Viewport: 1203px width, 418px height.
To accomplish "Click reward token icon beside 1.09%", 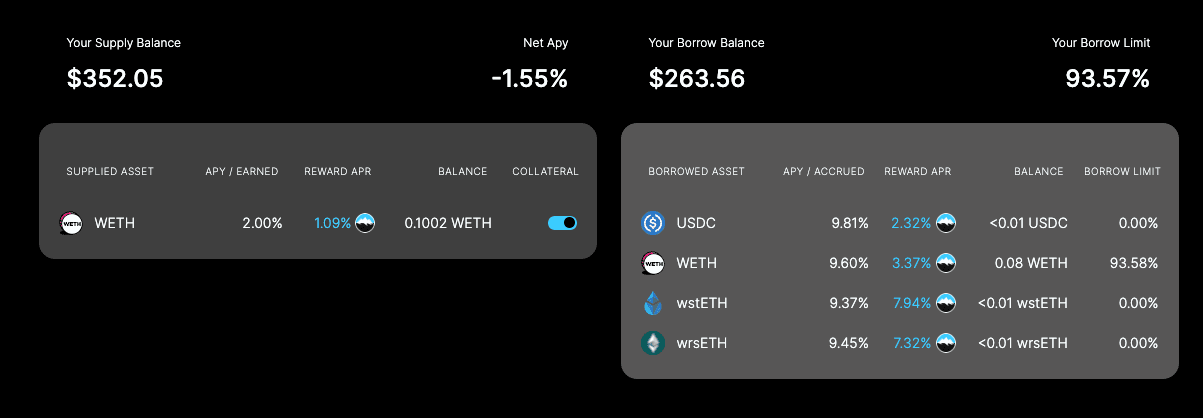I will click(x=365, y=223).
